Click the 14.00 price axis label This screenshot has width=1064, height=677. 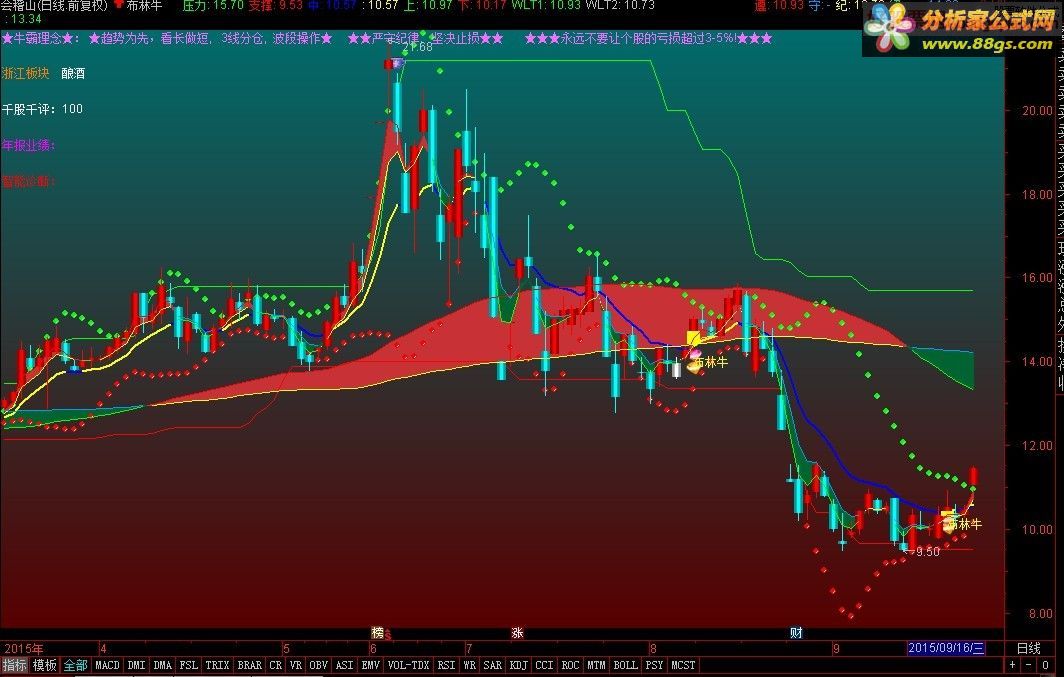click(x=1038, y=362)
